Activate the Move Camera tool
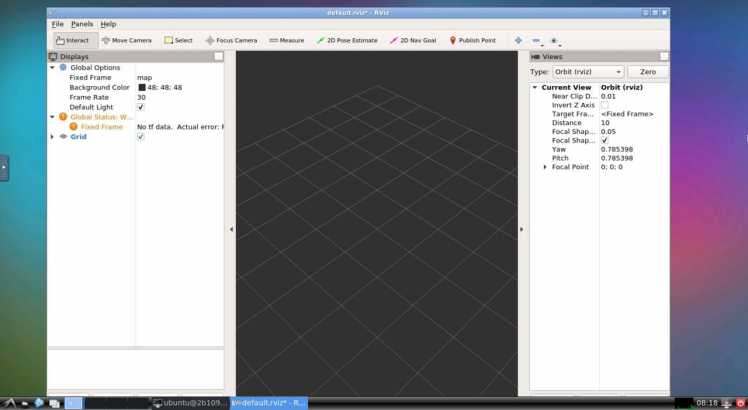Viewport: 748px width, 410px height. (x=126, y=40)
